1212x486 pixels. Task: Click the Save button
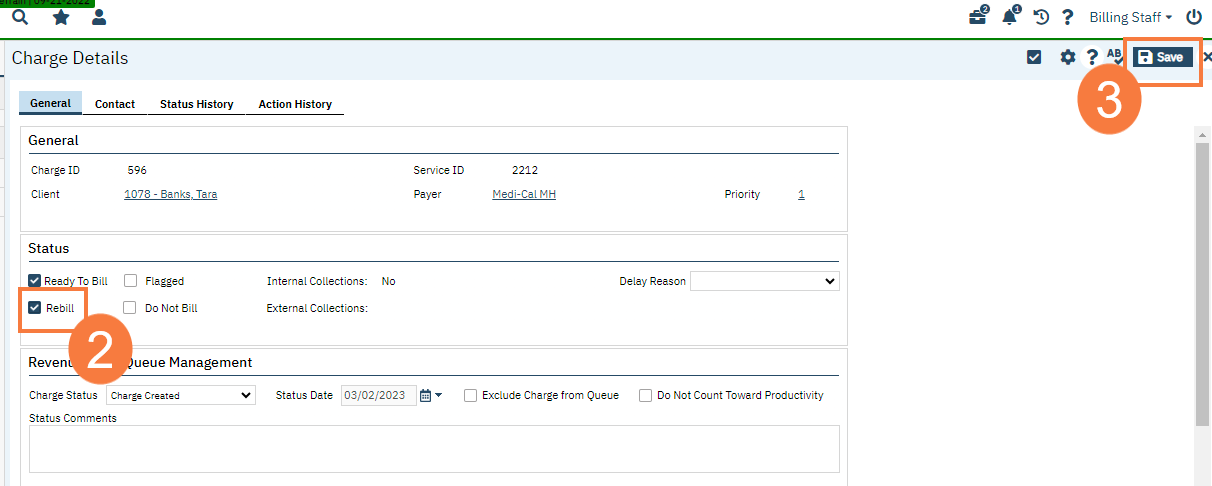[1162, 58]
